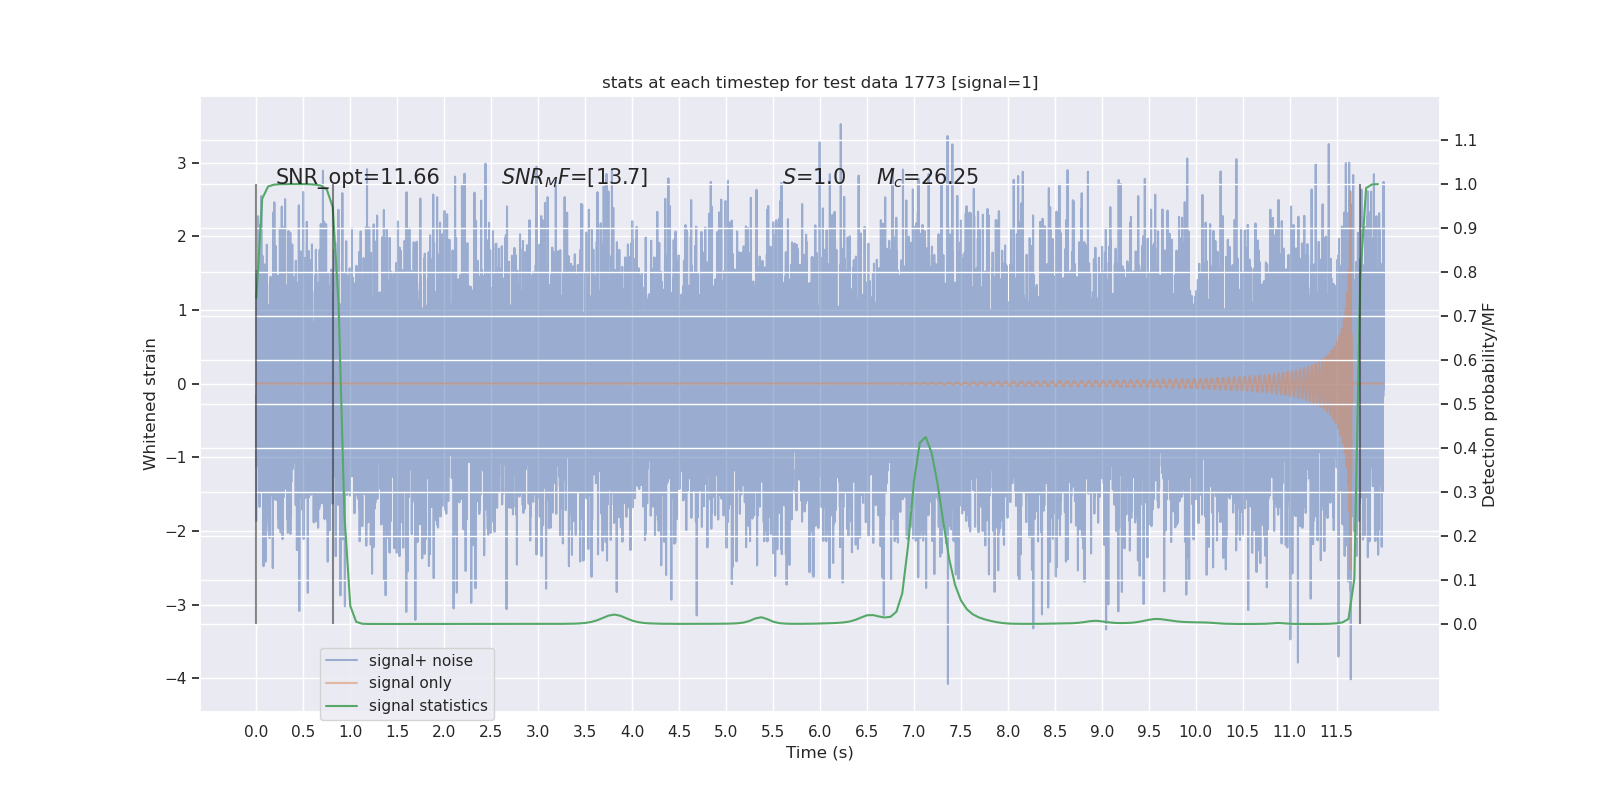The height and width of the screenshot is (800, 1600).
Task: Click the green peak near 7.0 seconds
Action: point(925,438)
